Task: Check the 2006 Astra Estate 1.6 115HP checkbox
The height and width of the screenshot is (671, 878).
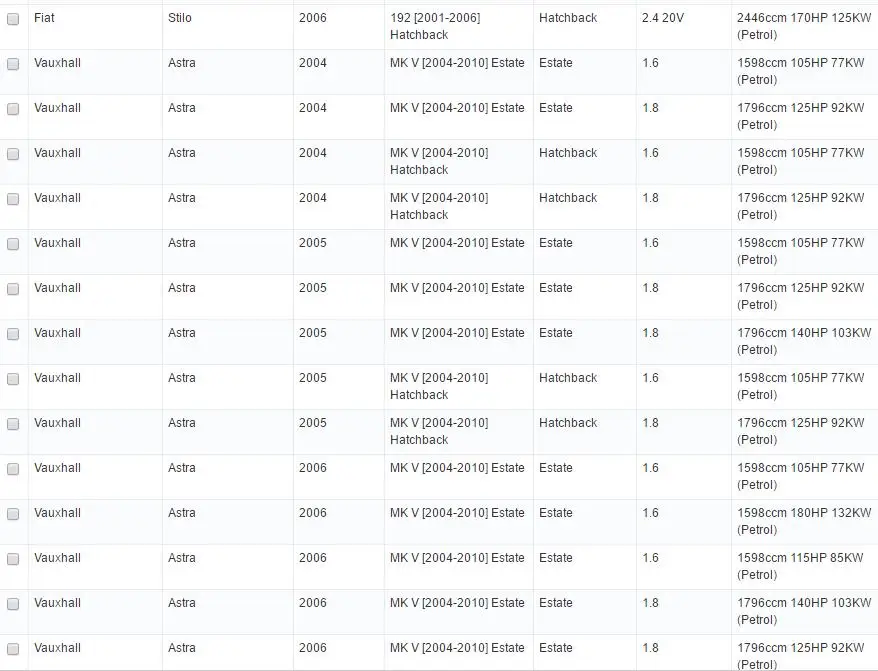Action: 13,559
